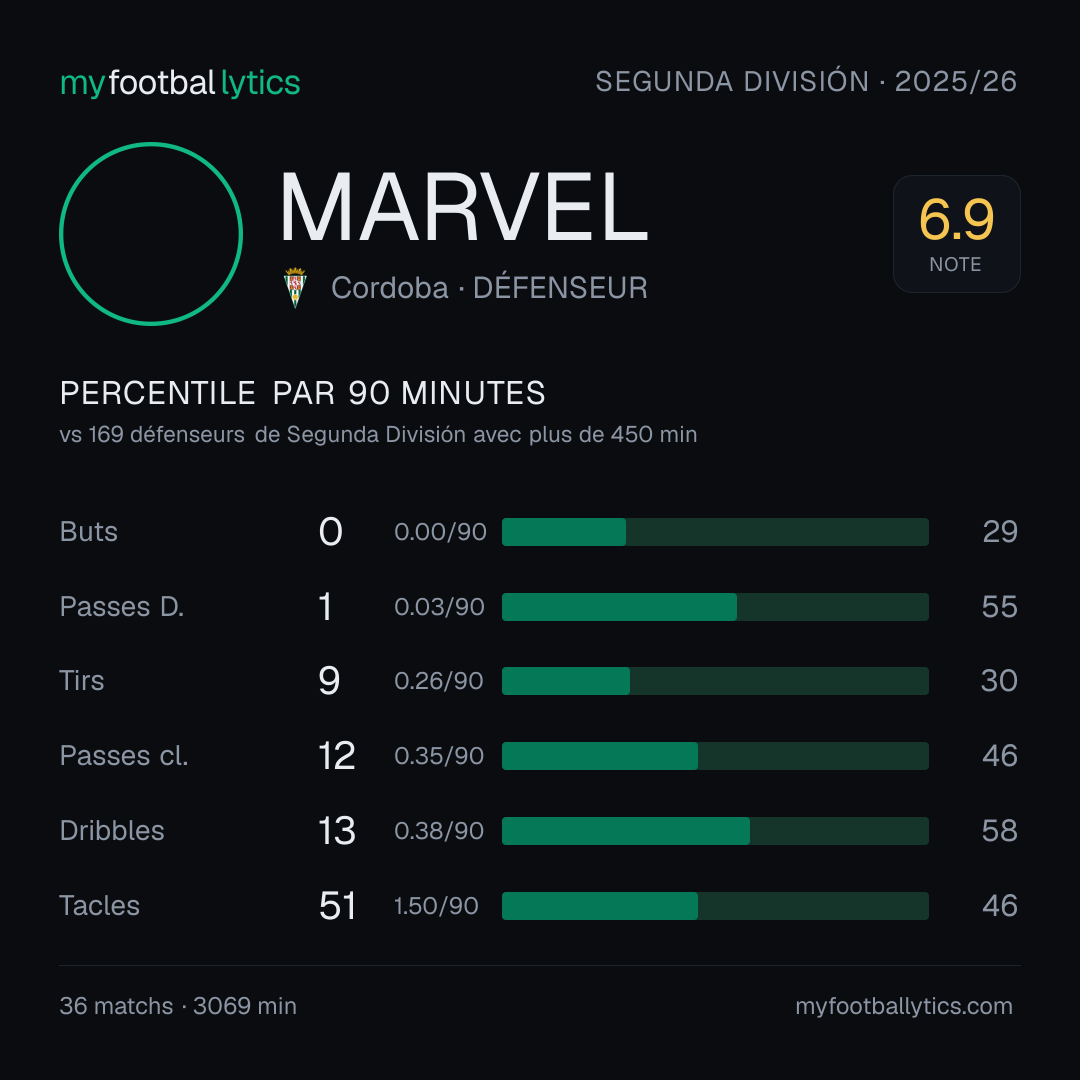Click the Dribbles percentile number 58
The height and width of the screenshot is (1080, 1080).
point(999,831)
